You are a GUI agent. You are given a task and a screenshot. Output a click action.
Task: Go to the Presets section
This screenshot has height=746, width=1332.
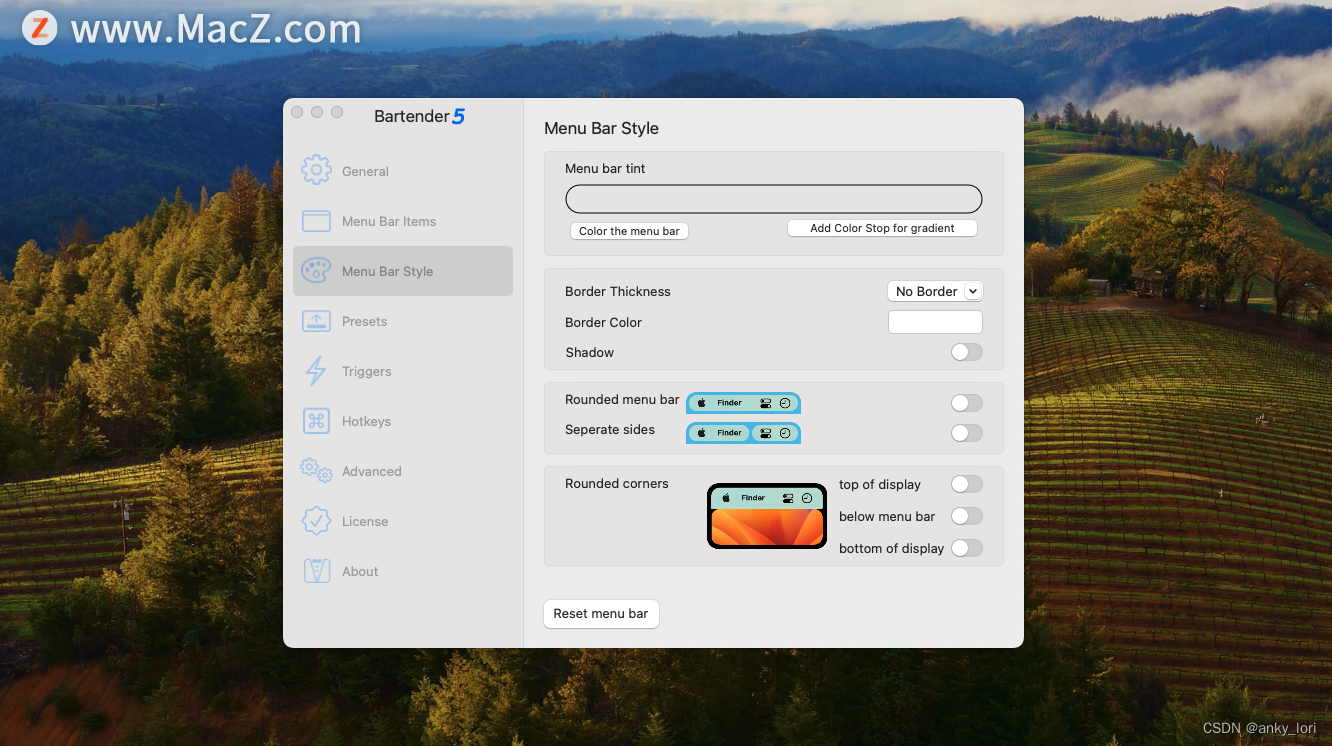click(403, 321)
